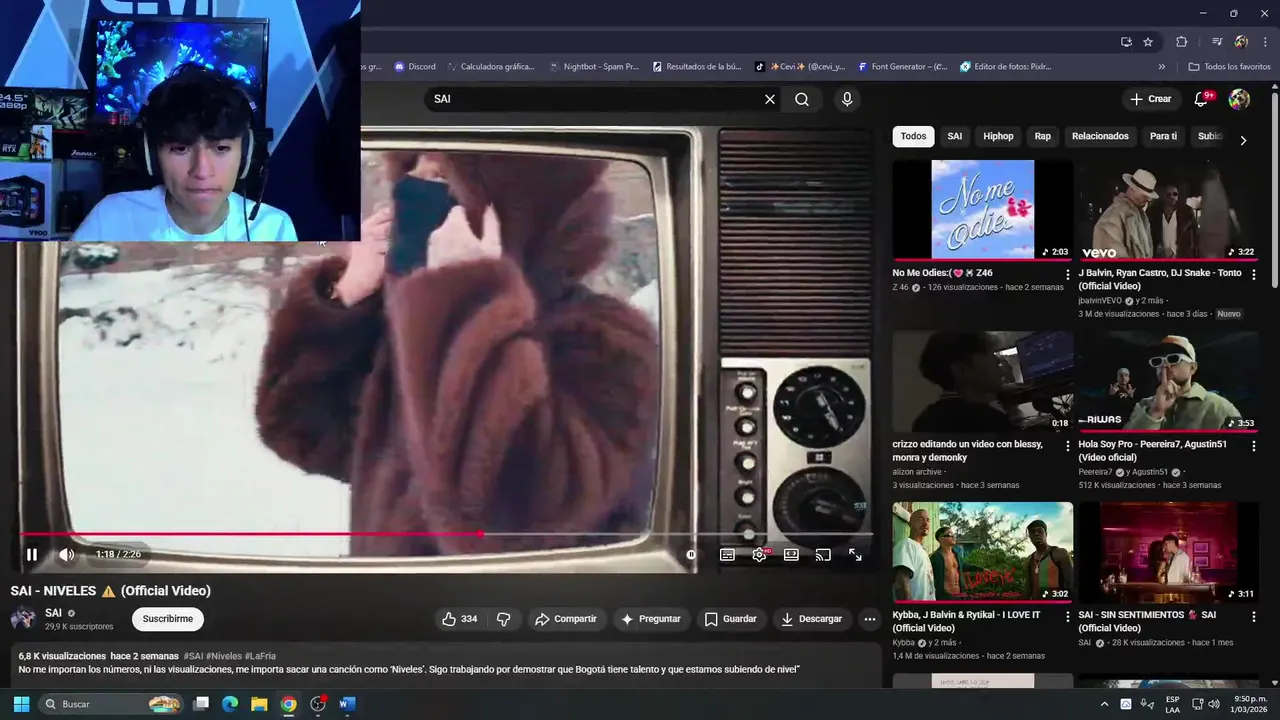Subscribe to SAI with Suscribirme
This screenshot has width=1280, height=720.
167,619
